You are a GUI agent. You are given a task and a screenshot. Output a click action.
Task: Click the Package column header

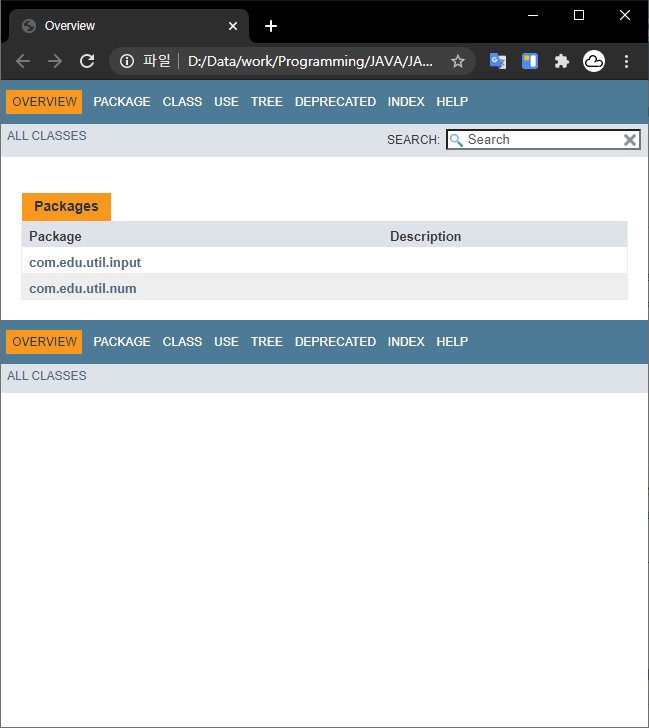(x=55, y=236)
